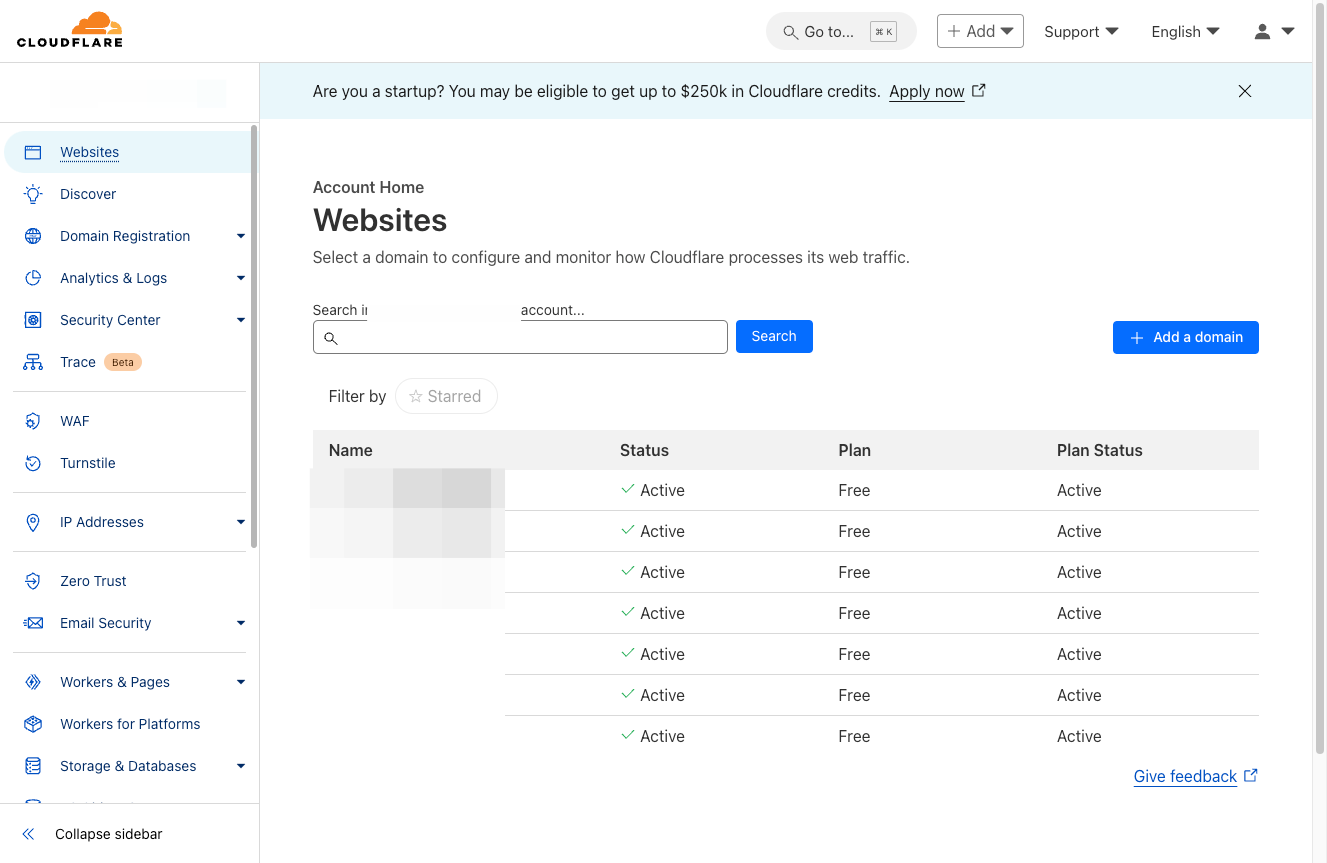
Task: Click the collapse sidebar chevrons icon
Action: click(x=29, y=834)
